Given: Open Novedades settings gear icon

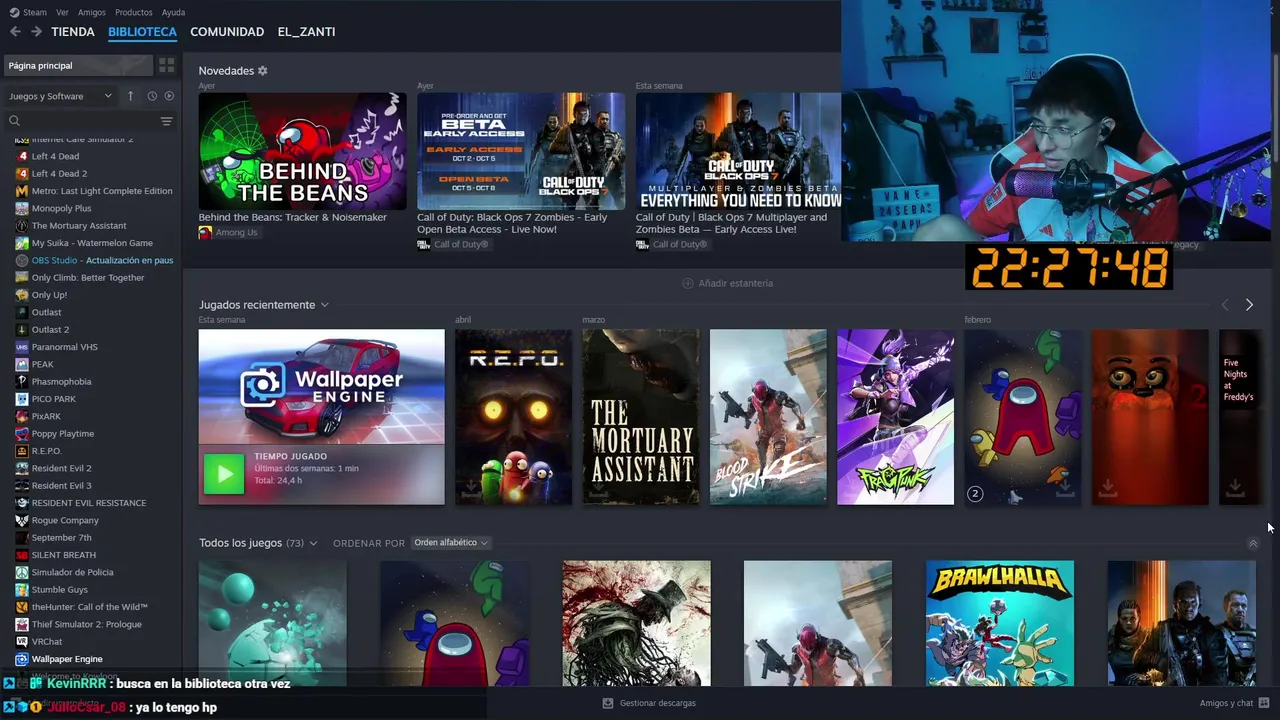Looking at the screenshot, I should 263,71.
